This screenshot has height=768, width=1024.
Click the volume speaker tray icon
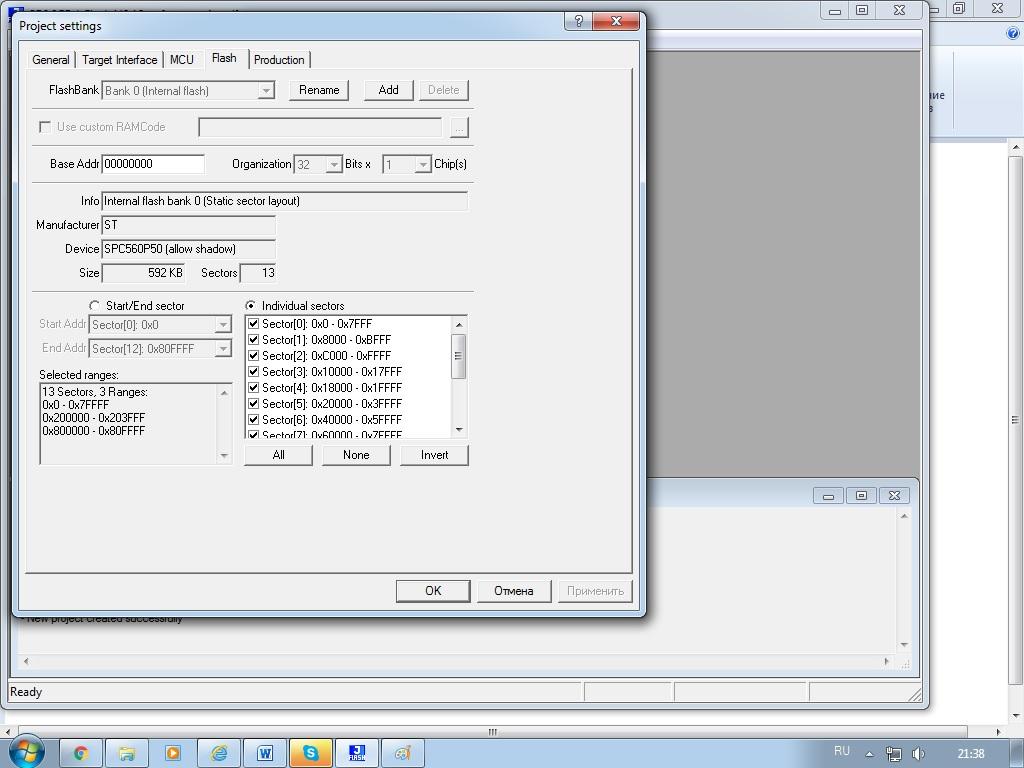[918, 753]
